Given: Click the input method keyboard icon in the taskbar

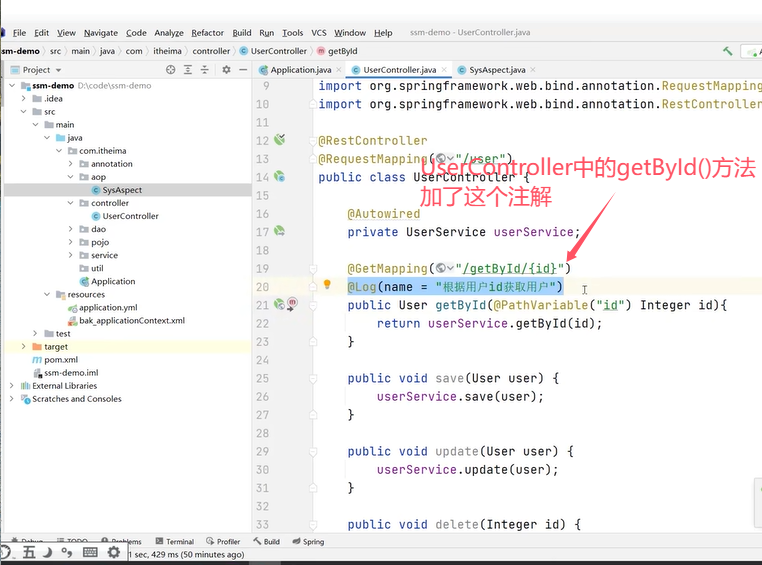Looking at the screenshot, I should point(90,552).
